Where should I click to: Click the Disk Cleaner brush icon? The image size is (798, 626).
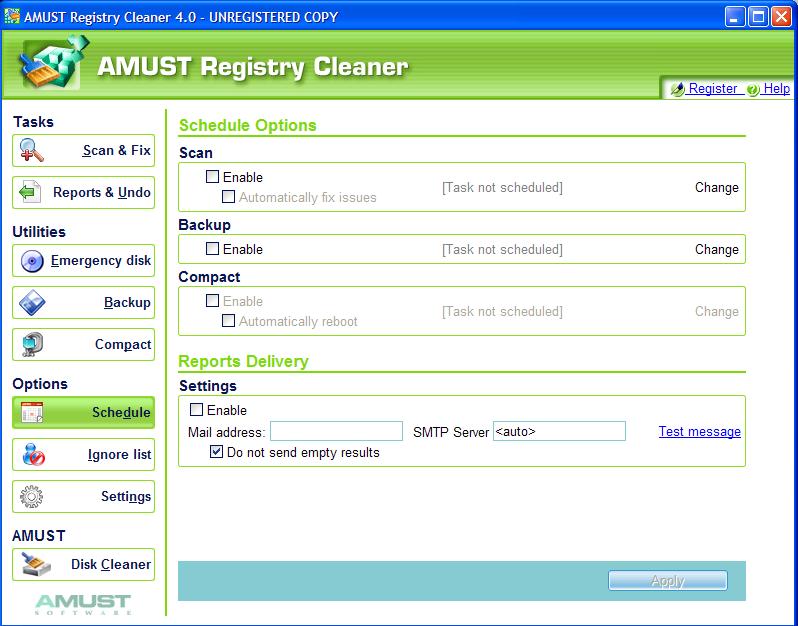[x=36, y=564]
